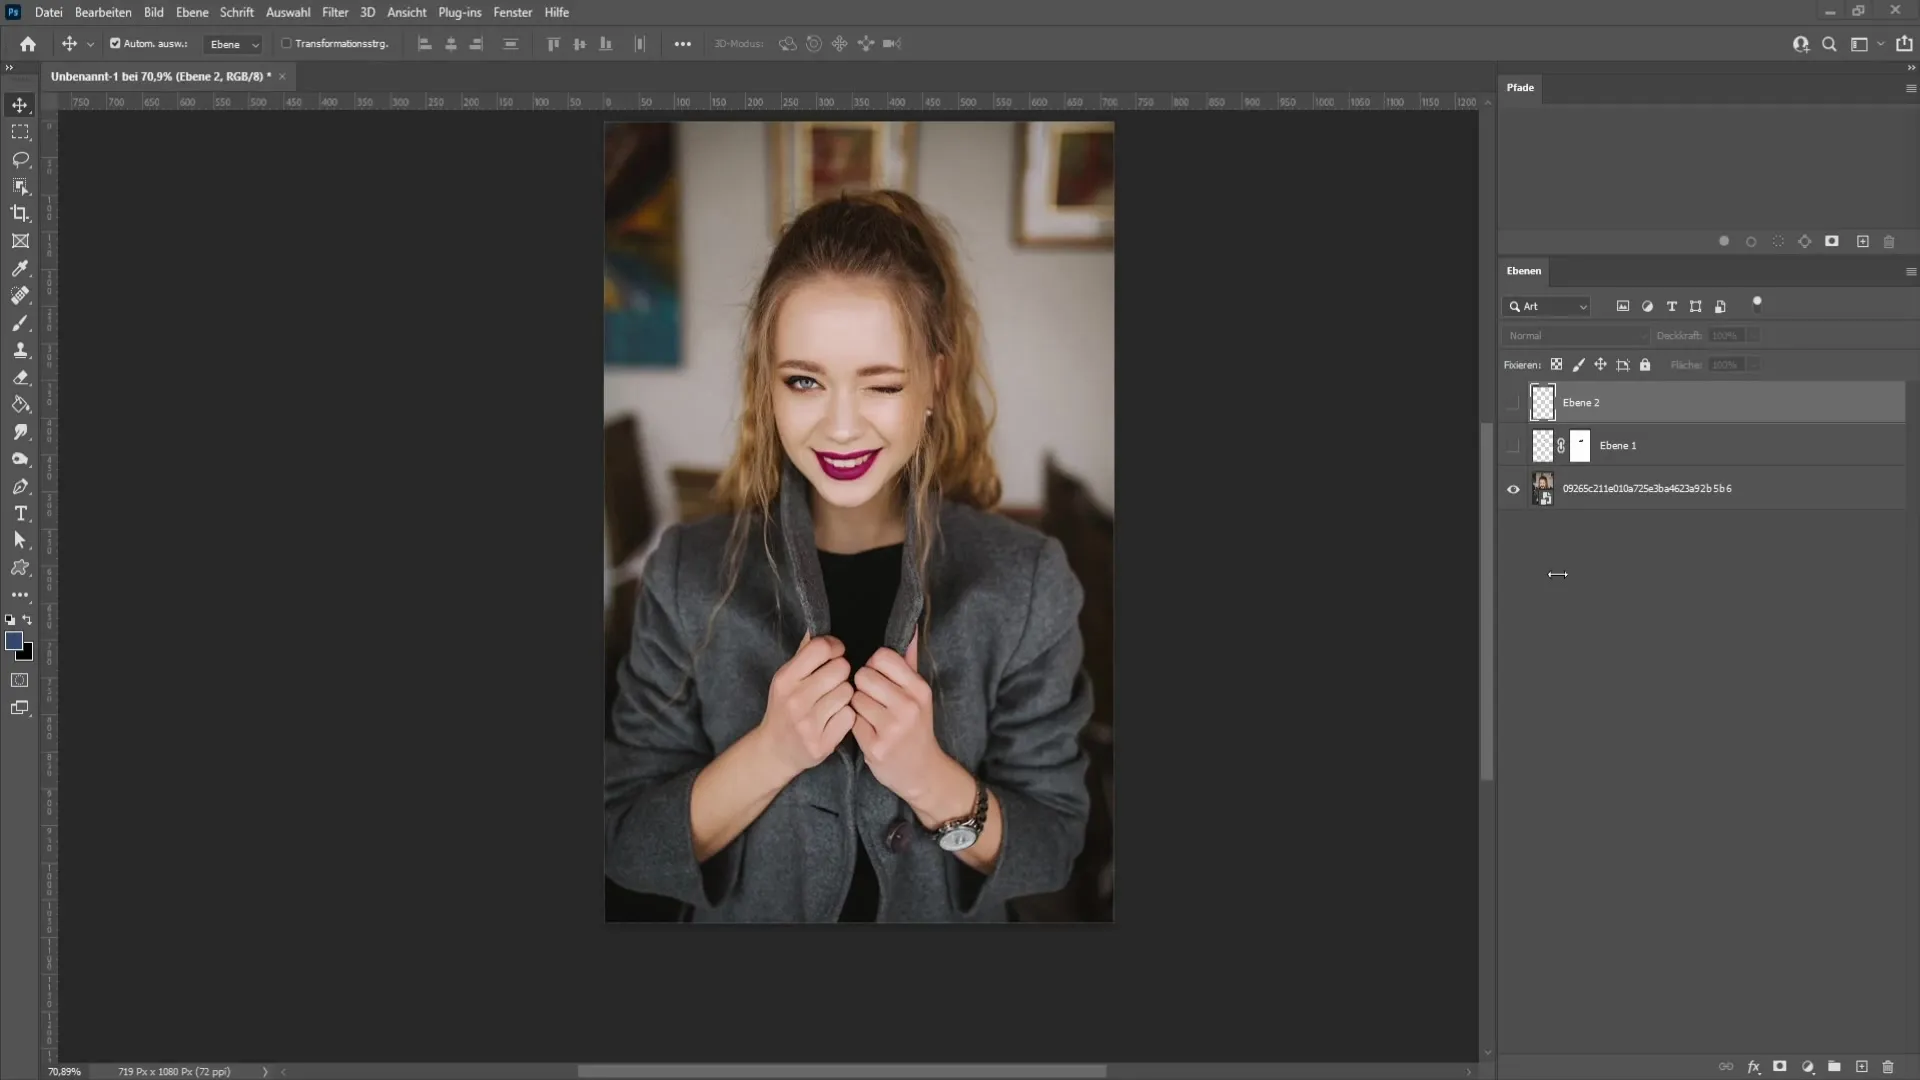Click the new layer button at panel bottom
The width and height of the screenshot is (1920, 1080).
[x=1861, y=1067]
